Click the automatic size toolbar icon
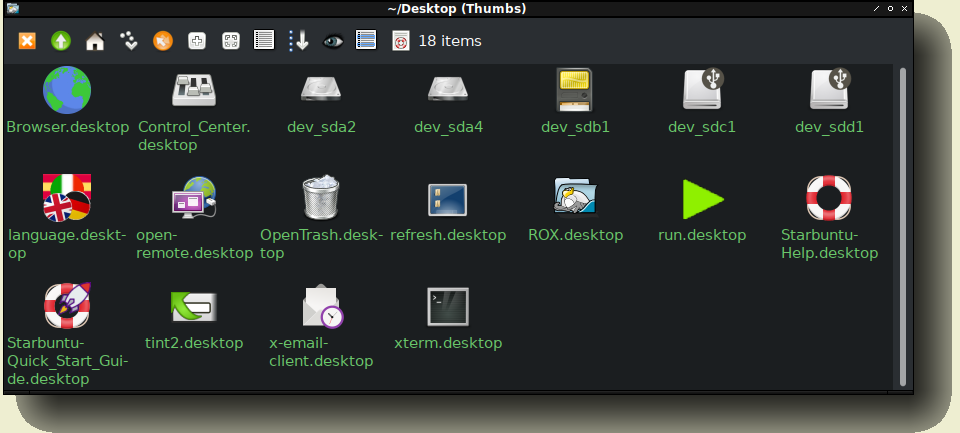Viewport: 960px width, 433px height. [231, 41]
